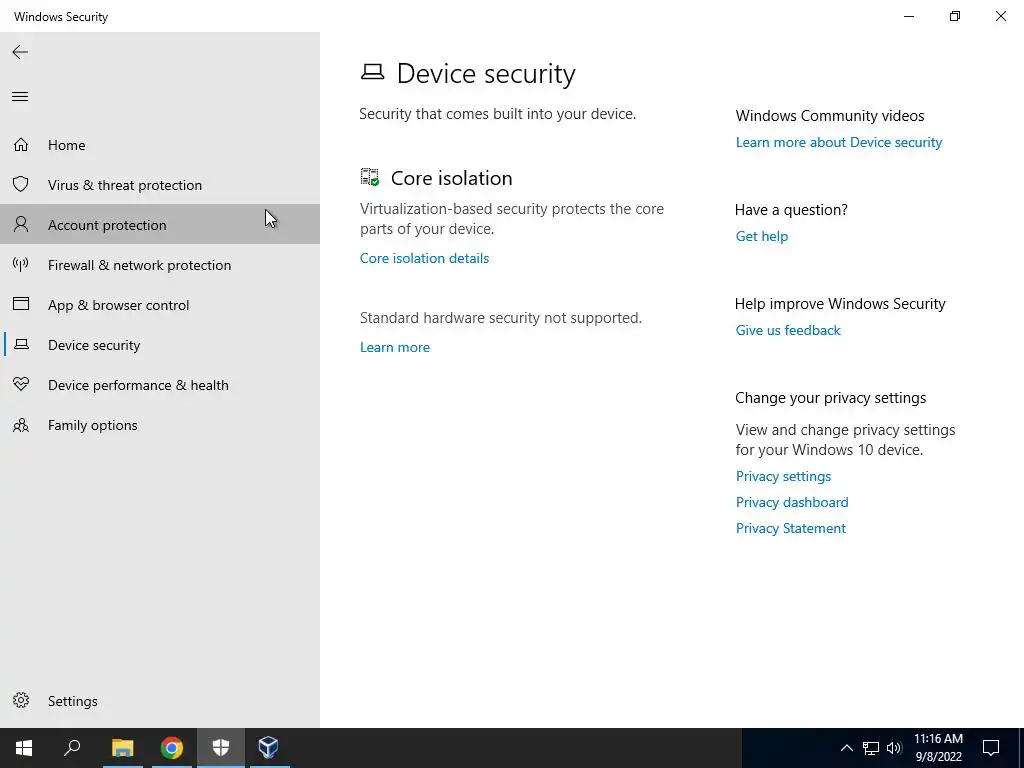1024x768 pixels.
Task: Open Learn more about Device security
Action: [x=839, y=142]
